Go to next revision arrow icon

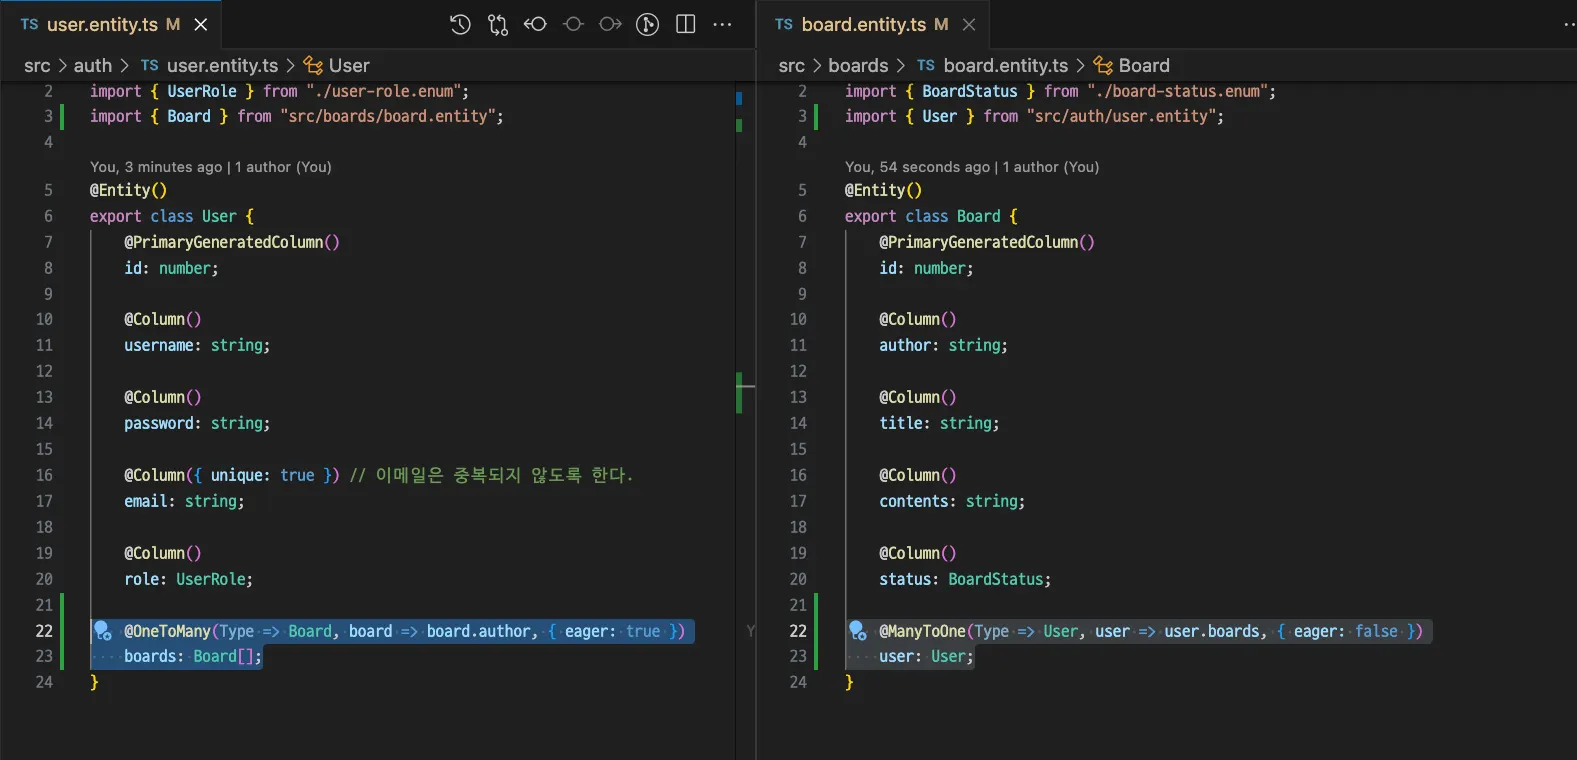[x=610, y=24]
